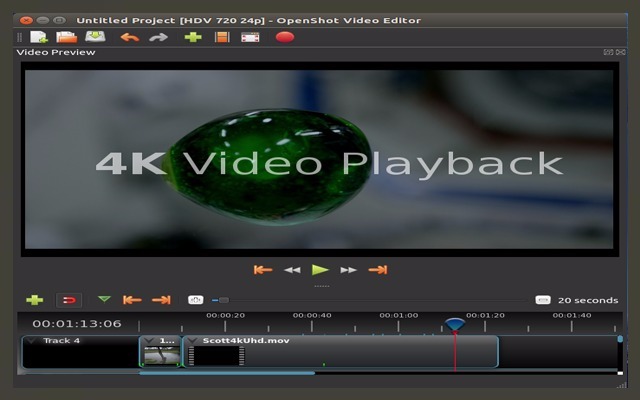Image resolution: width=640 pixels, height=400 pixels.
Task: Fast forward the video preview
Action: point(348,269)
